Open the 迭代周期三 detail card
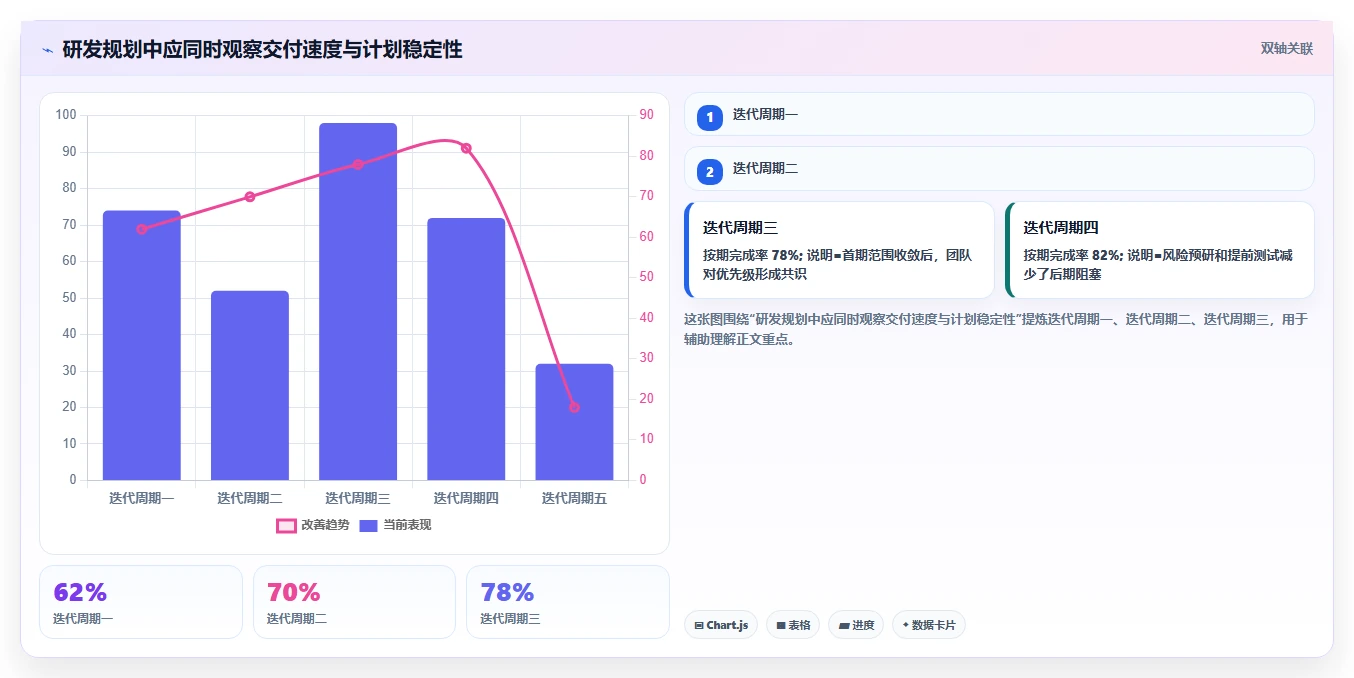Viewport: 1354px width, 678px height. click(x=839, y=250)
